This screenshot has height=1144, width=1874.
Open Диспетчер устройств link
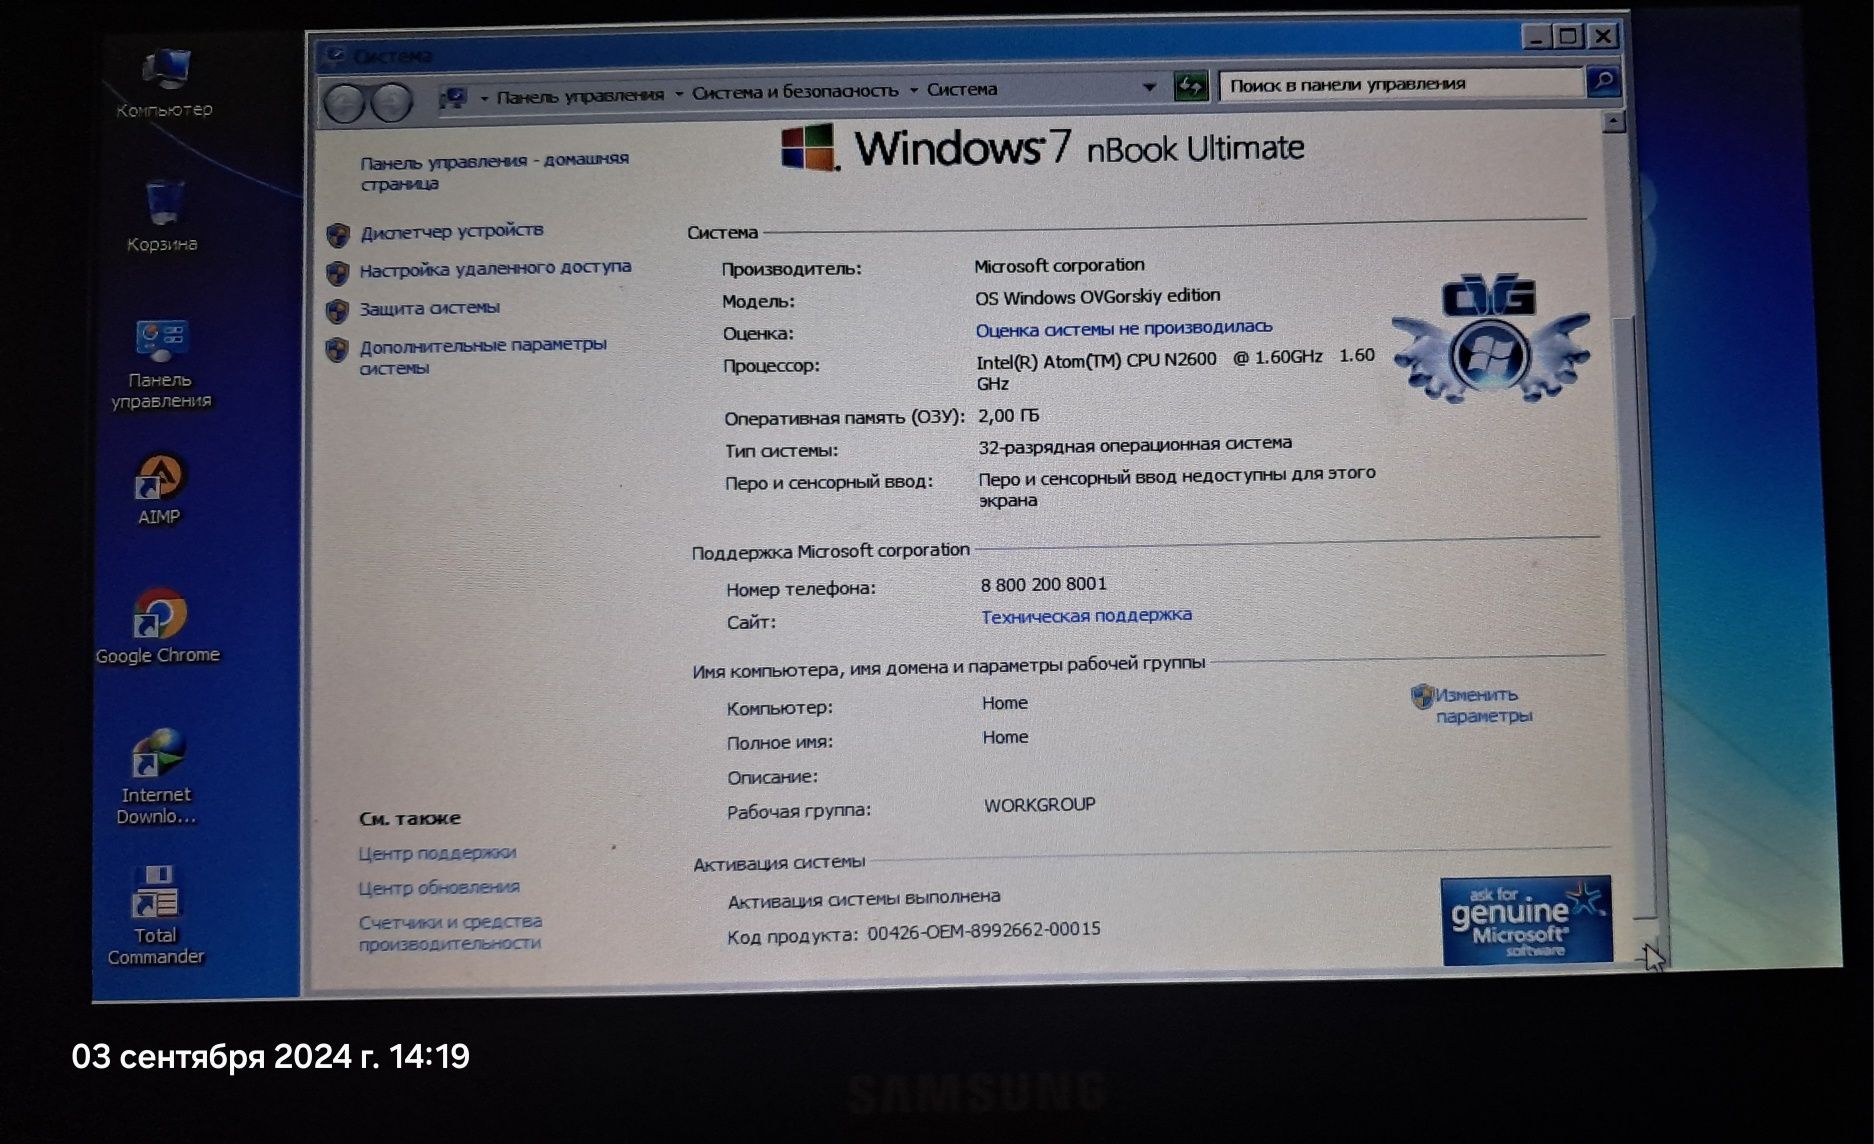(x=452, y=231)
